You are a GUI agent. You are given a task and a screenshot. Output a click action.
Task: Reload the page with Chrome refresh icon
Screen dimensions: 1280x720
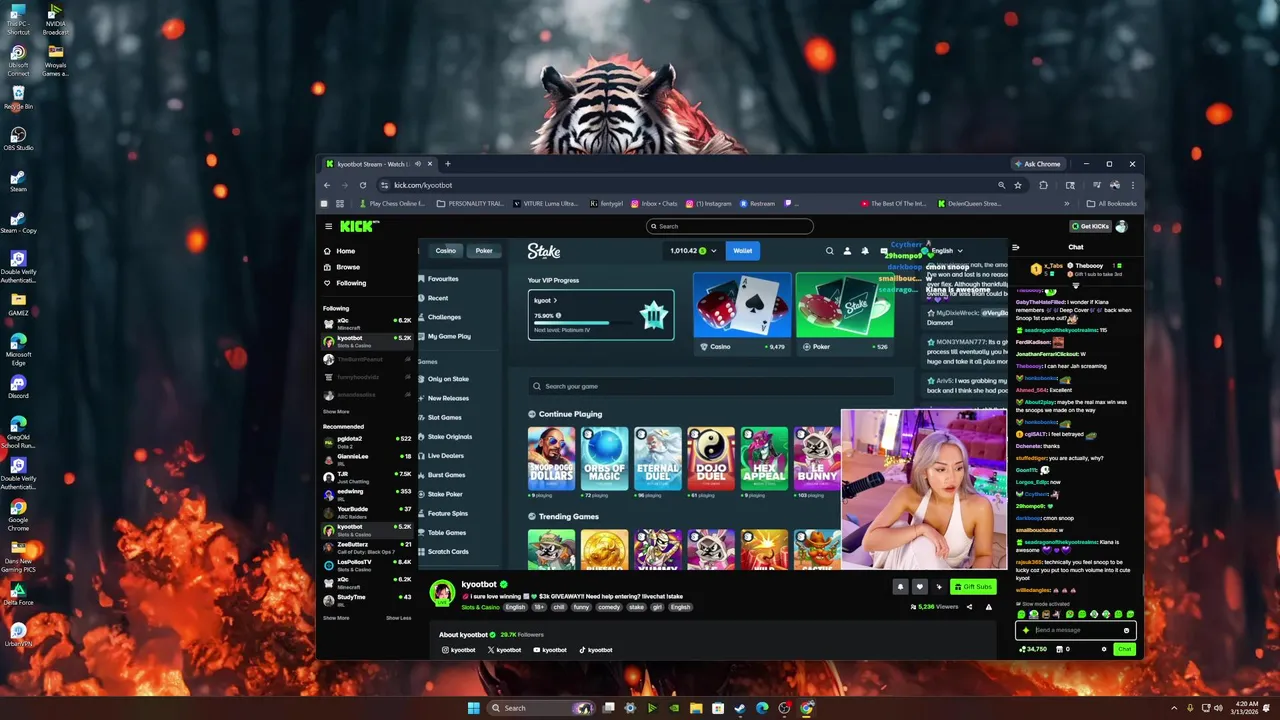coord(362,185)
